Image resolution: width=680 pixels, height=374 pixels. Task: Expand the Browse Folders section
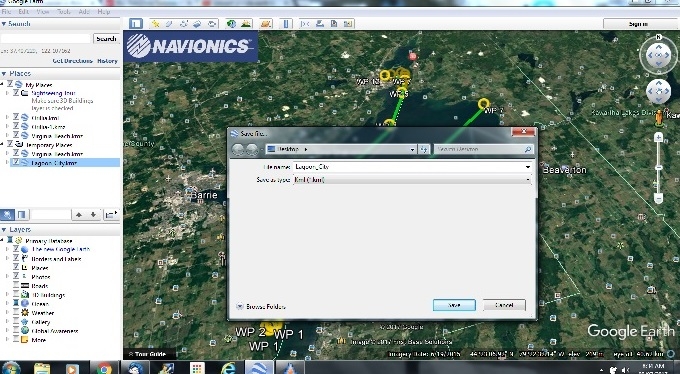click(260, 306)
